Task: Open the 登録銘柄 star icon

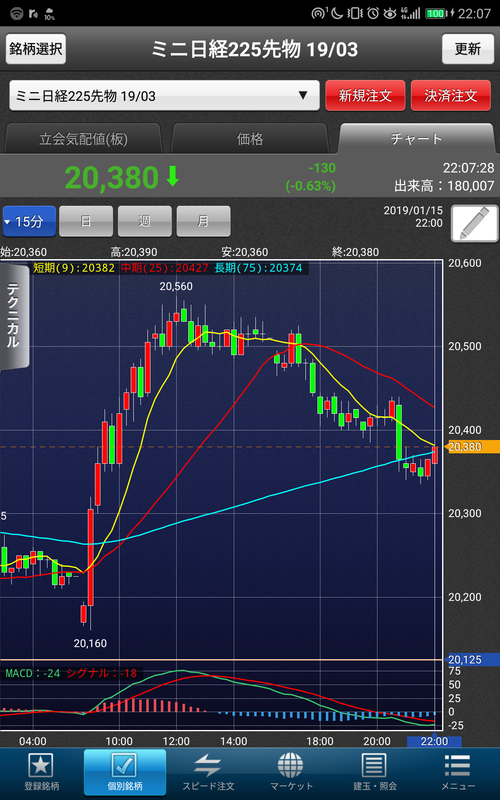Action: pyautogui.click(x=41, y=765)
